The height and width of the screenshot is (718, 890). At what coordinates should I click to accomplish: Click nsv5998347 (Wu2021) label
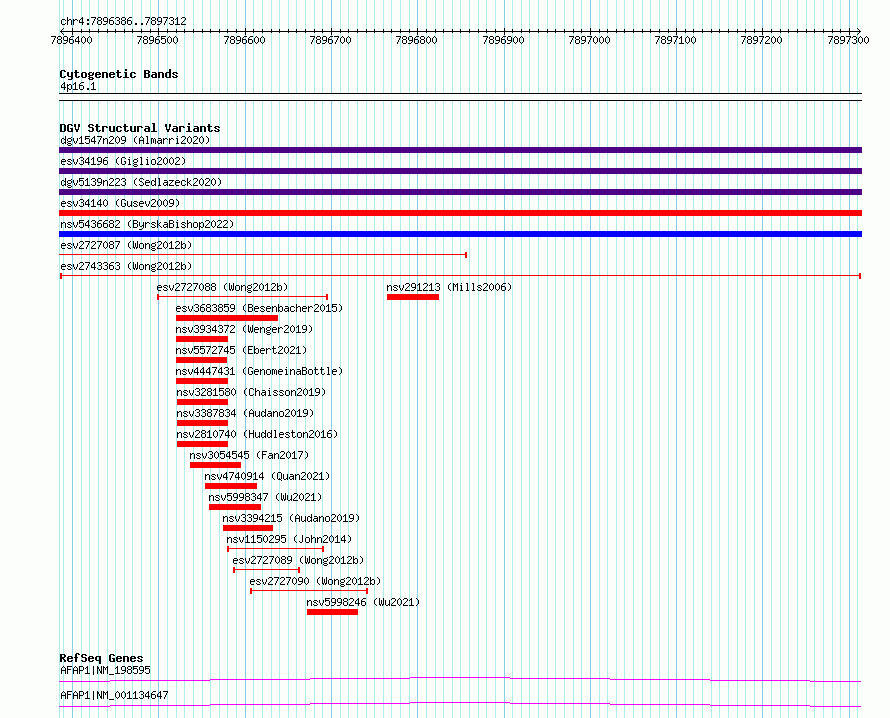(x=265, y=497)
